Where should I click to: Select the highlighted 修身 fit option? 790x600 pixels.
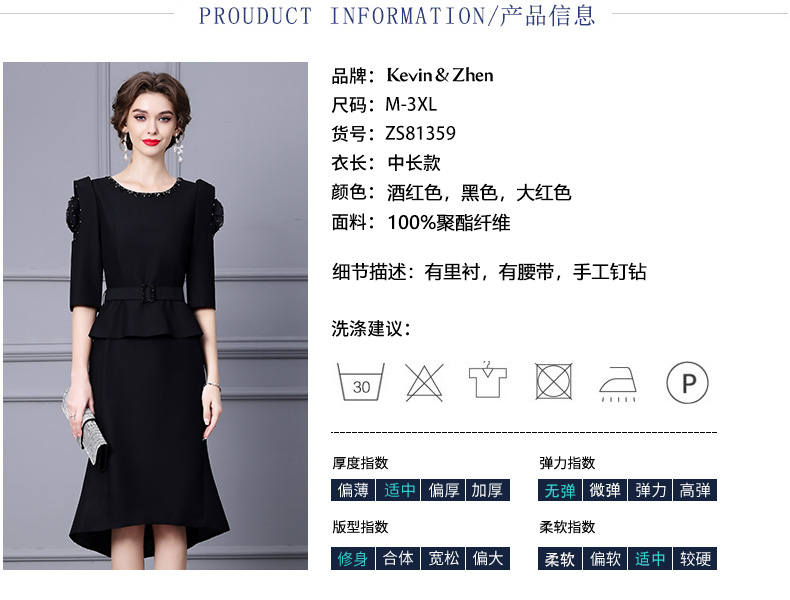(353, 559)
